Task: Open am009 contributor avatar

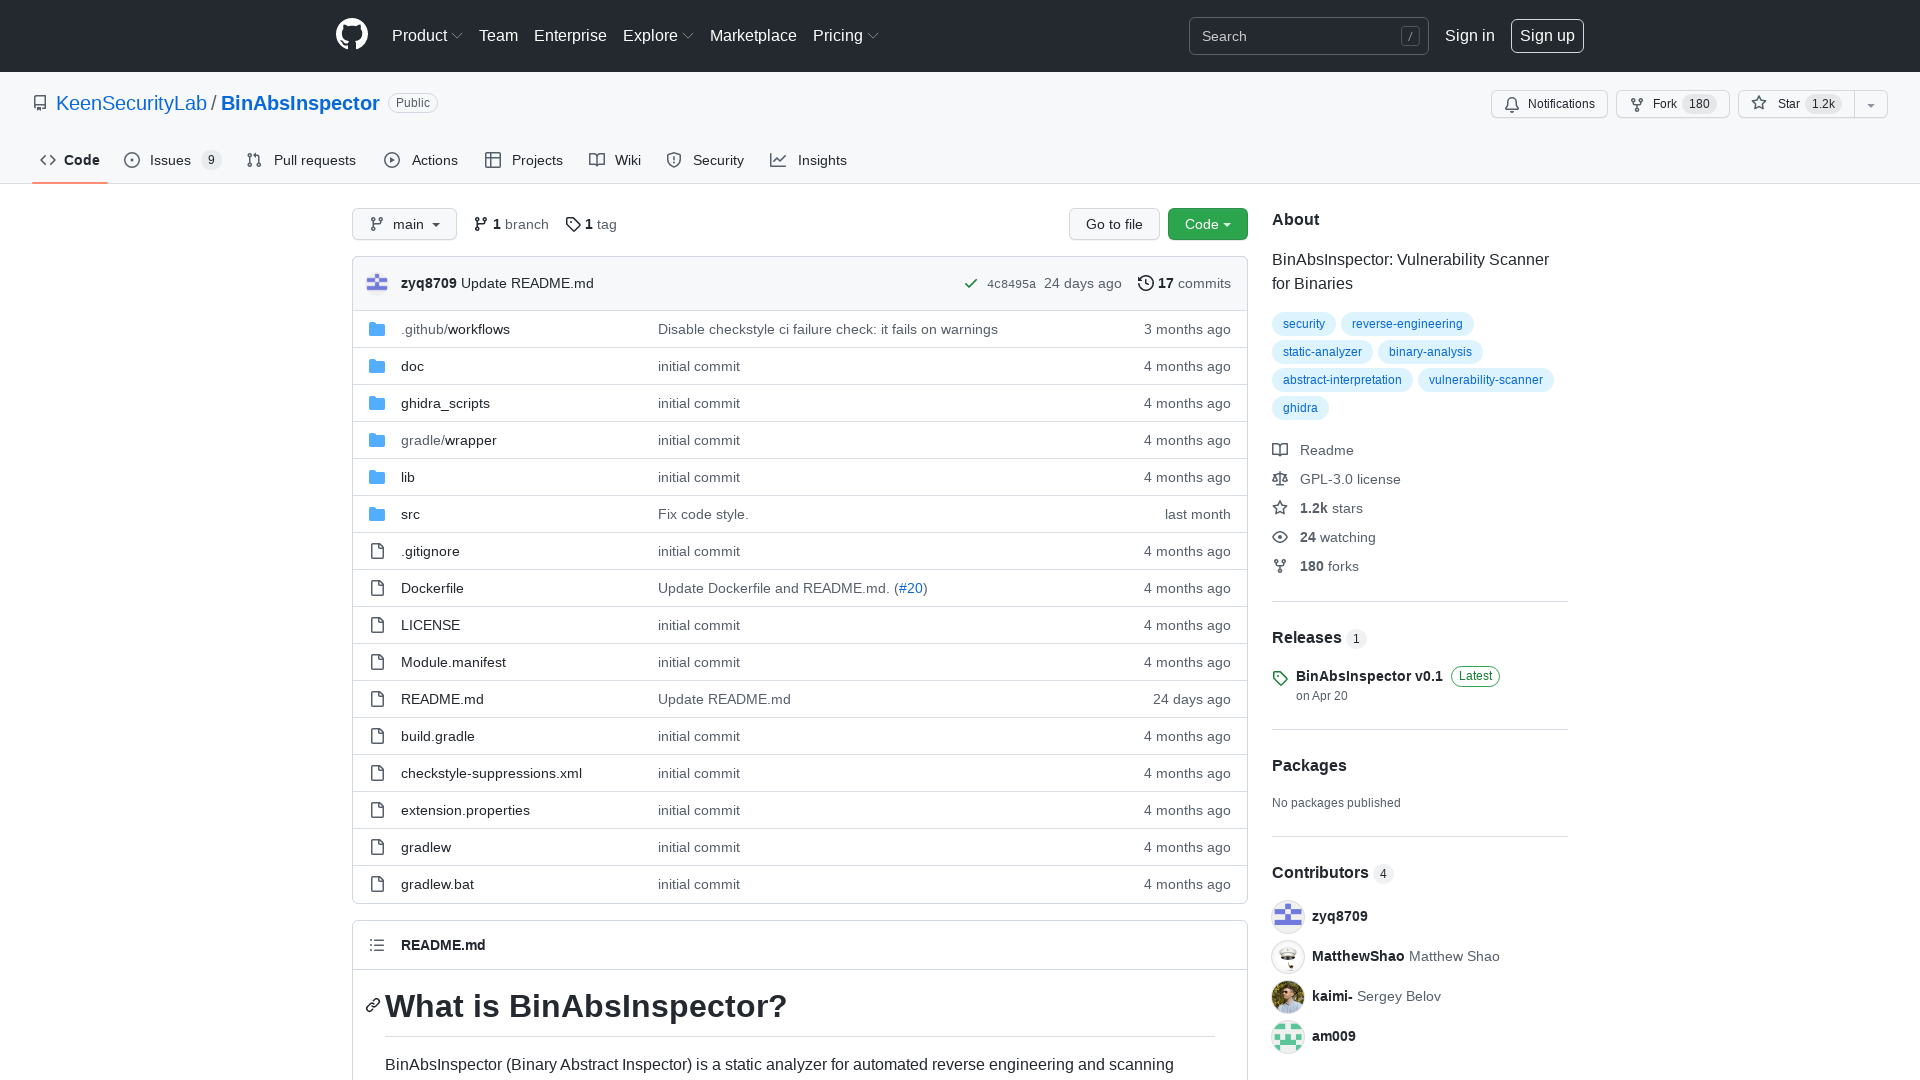Action: (x=1288, y=1036)
